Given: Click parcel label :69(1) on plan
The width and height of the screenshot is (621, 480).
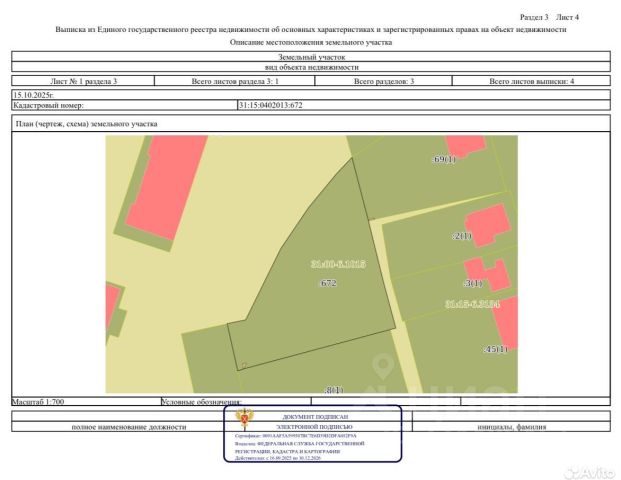Looking at the screenshot, I should [444, 159].
